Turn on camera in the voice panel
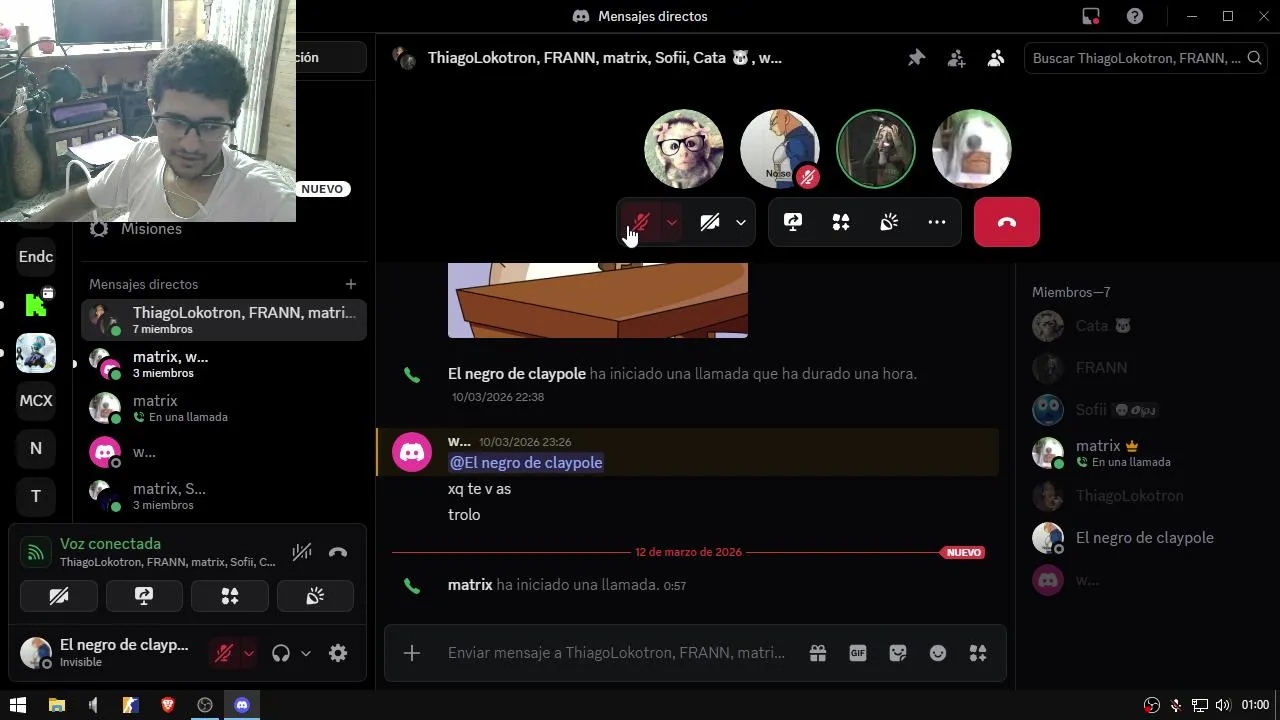Viewport: 1280px width, 720px height. tap(59, 596)
